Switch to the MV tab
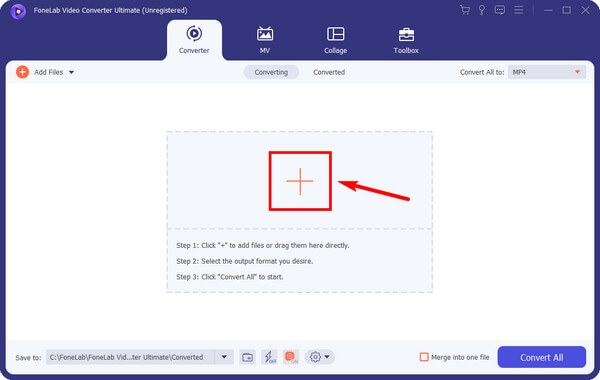This screenshot has height=380, width=600. [x=265, y=40]
